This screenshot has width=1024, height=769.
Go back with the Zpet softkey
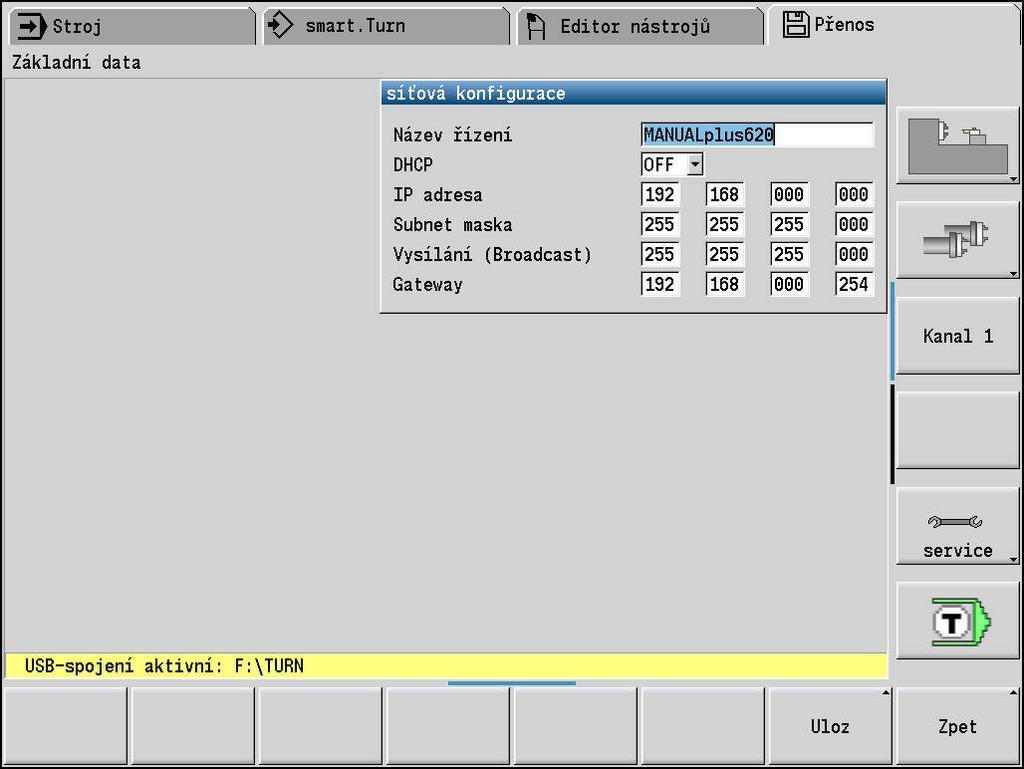[957, 726]
